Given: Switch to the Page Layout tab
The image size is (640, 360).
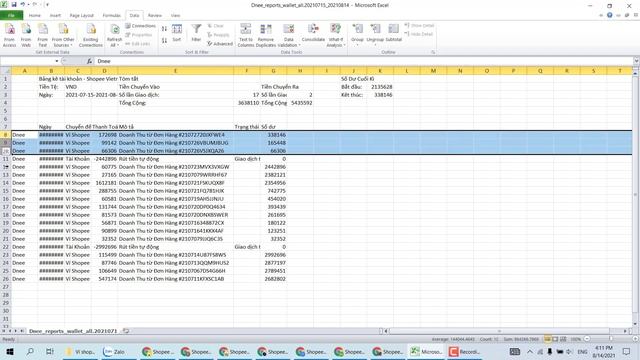Looking at the screenshot, I should point(82,16).
